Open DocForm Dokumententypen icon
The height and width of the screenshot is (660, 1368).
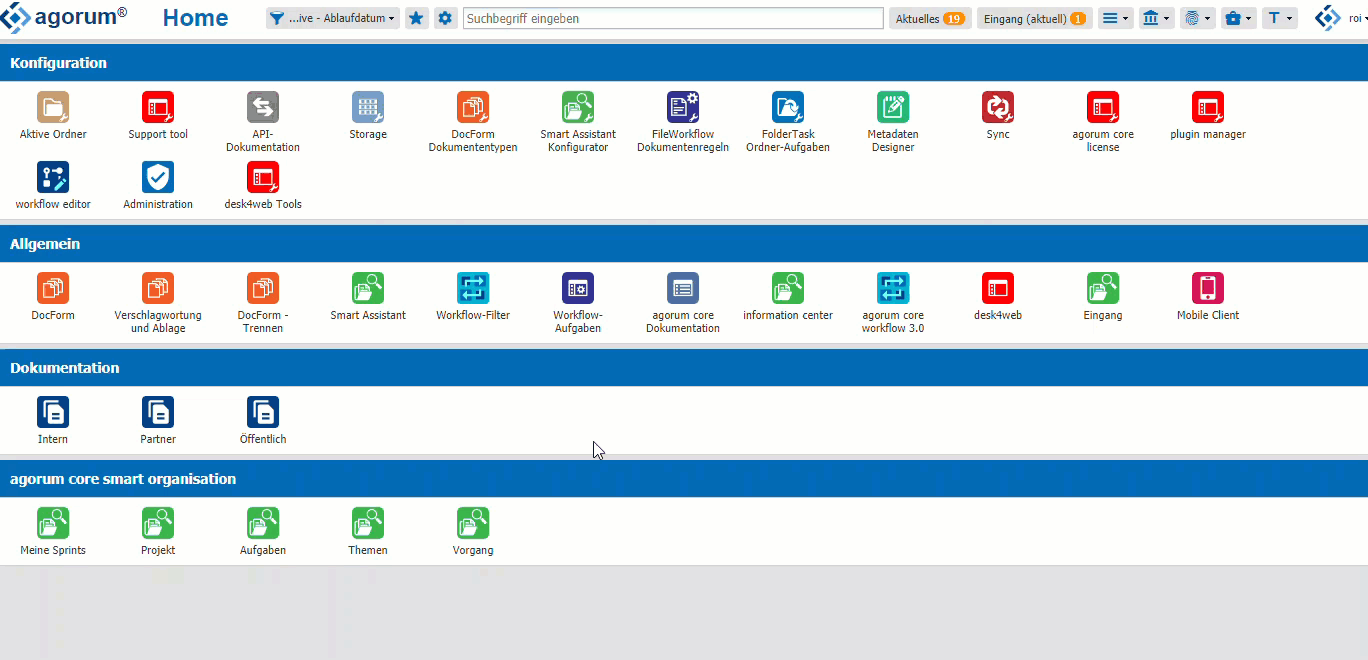(473, 107)
